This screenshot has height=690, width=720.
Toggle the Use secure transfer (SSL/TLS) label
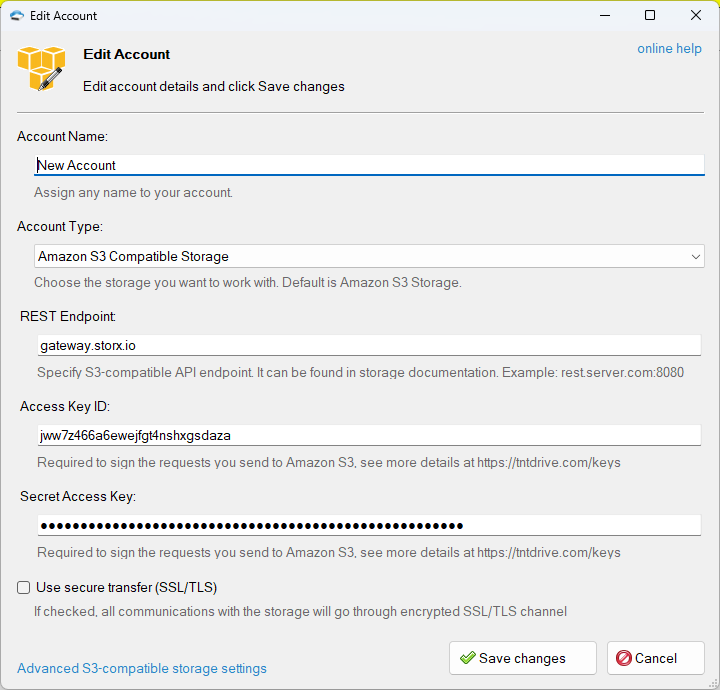126,587
